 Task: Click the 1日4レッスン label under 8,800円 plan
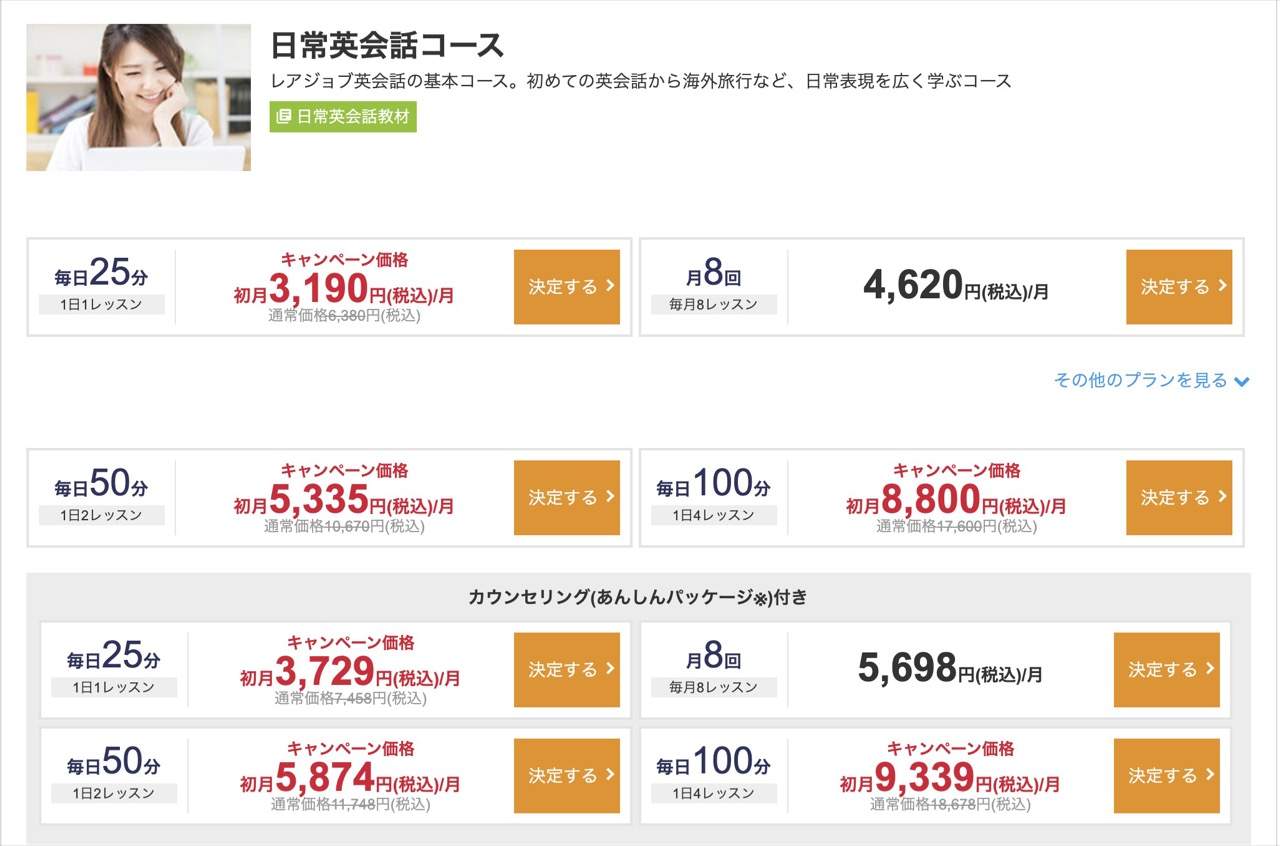[713, 515]
